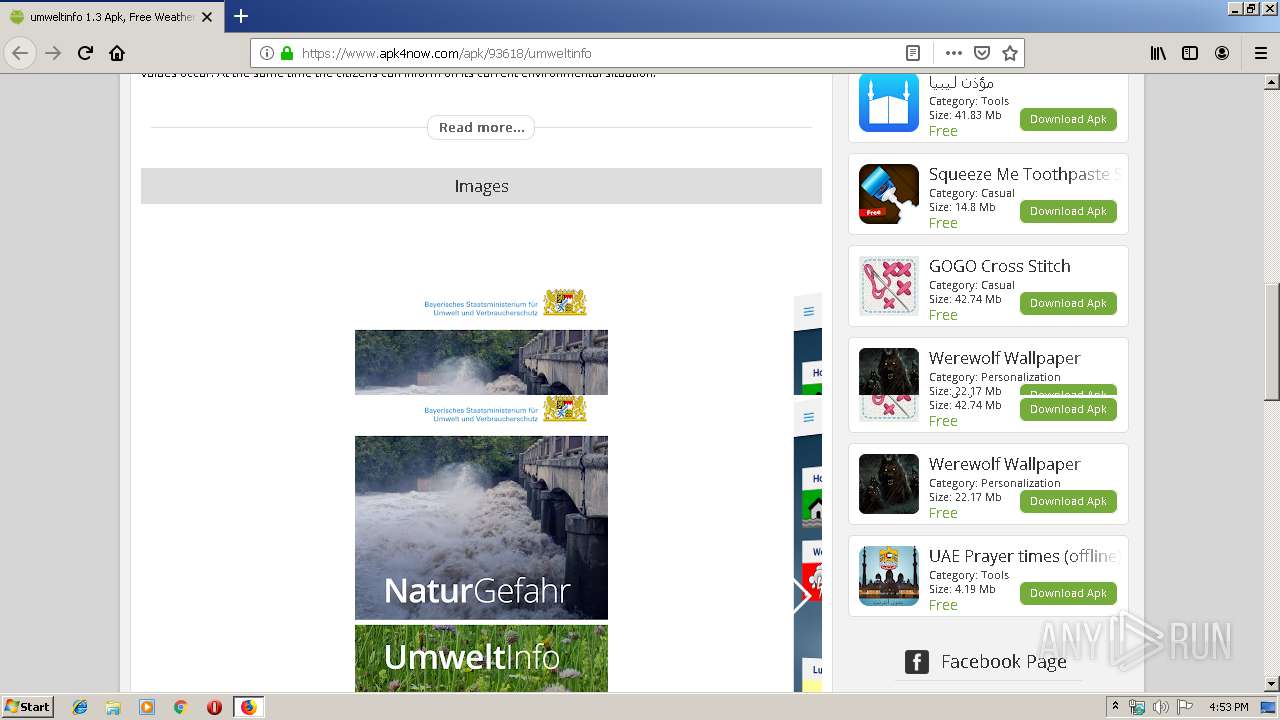Image resolution: width=1280 pixels, height=720 pixels.
Task: Open a new browser tab
Action: coord(241,16)
